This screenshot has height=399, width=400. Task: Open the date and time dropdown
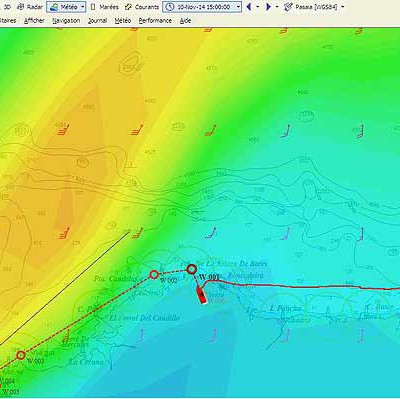[x=238, y=7]
